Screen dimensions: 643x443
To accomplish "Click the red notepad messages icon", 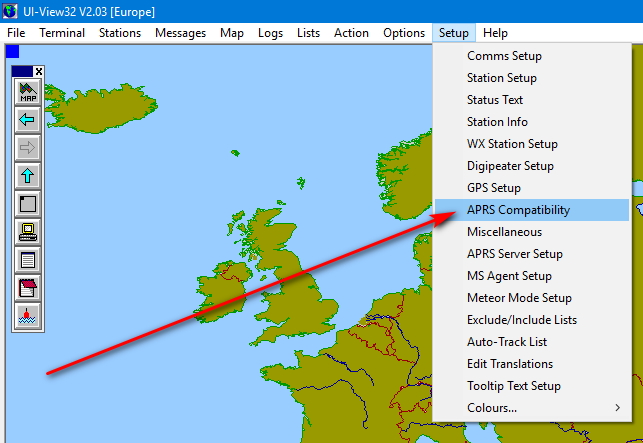I will 28,289.
